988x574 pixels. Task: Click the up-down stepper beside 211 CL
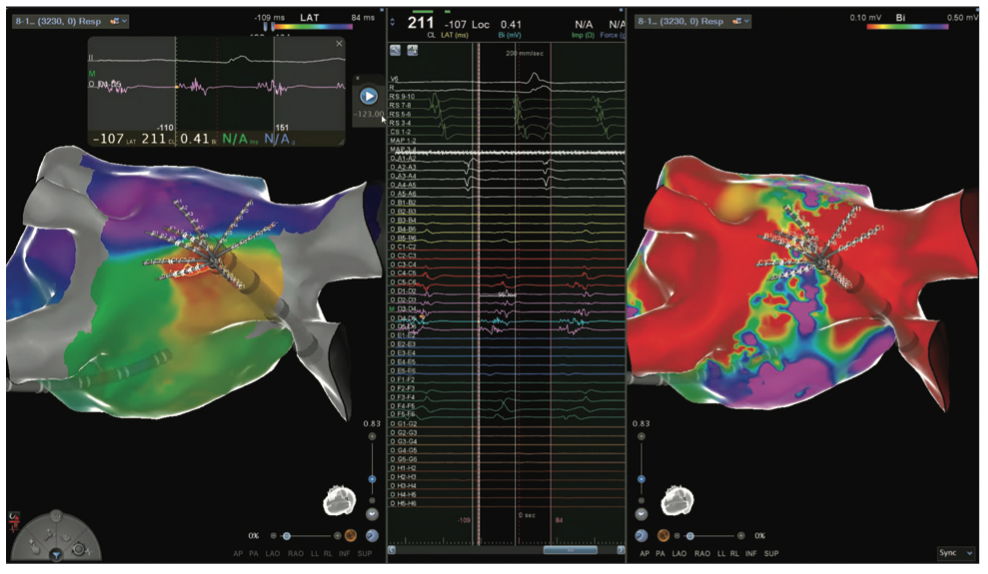pyautogui.click(x=393, y=22)
